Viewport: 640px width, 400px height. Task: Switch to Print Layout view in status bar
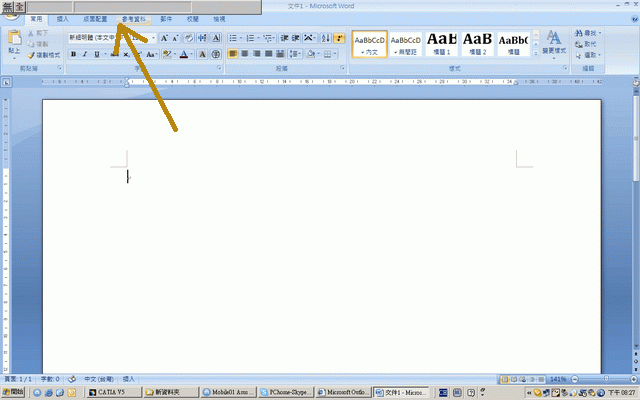(x=505, y=380)
